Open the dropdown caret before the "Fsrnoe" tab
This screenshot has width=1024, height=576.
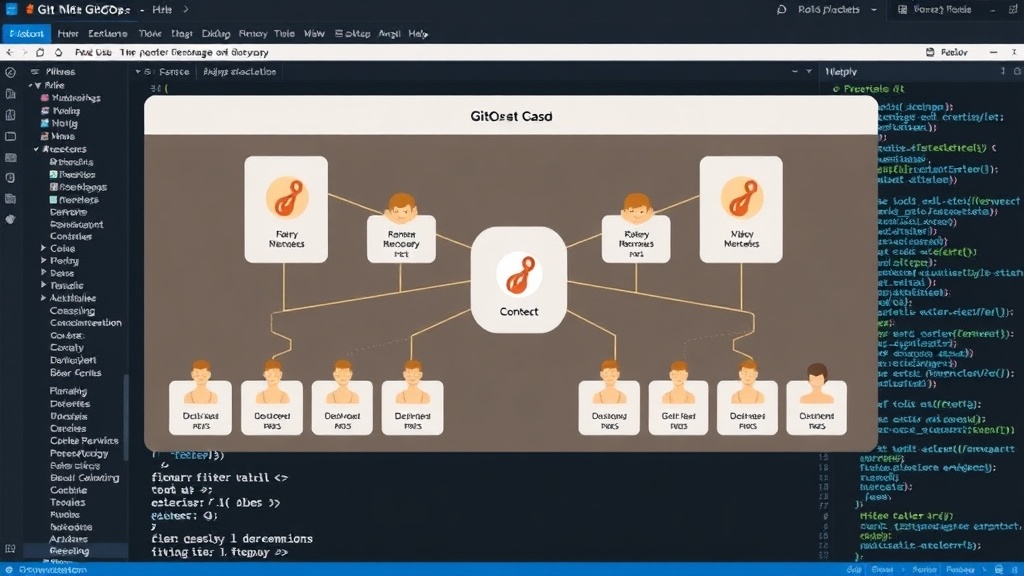tap(138, 72)
